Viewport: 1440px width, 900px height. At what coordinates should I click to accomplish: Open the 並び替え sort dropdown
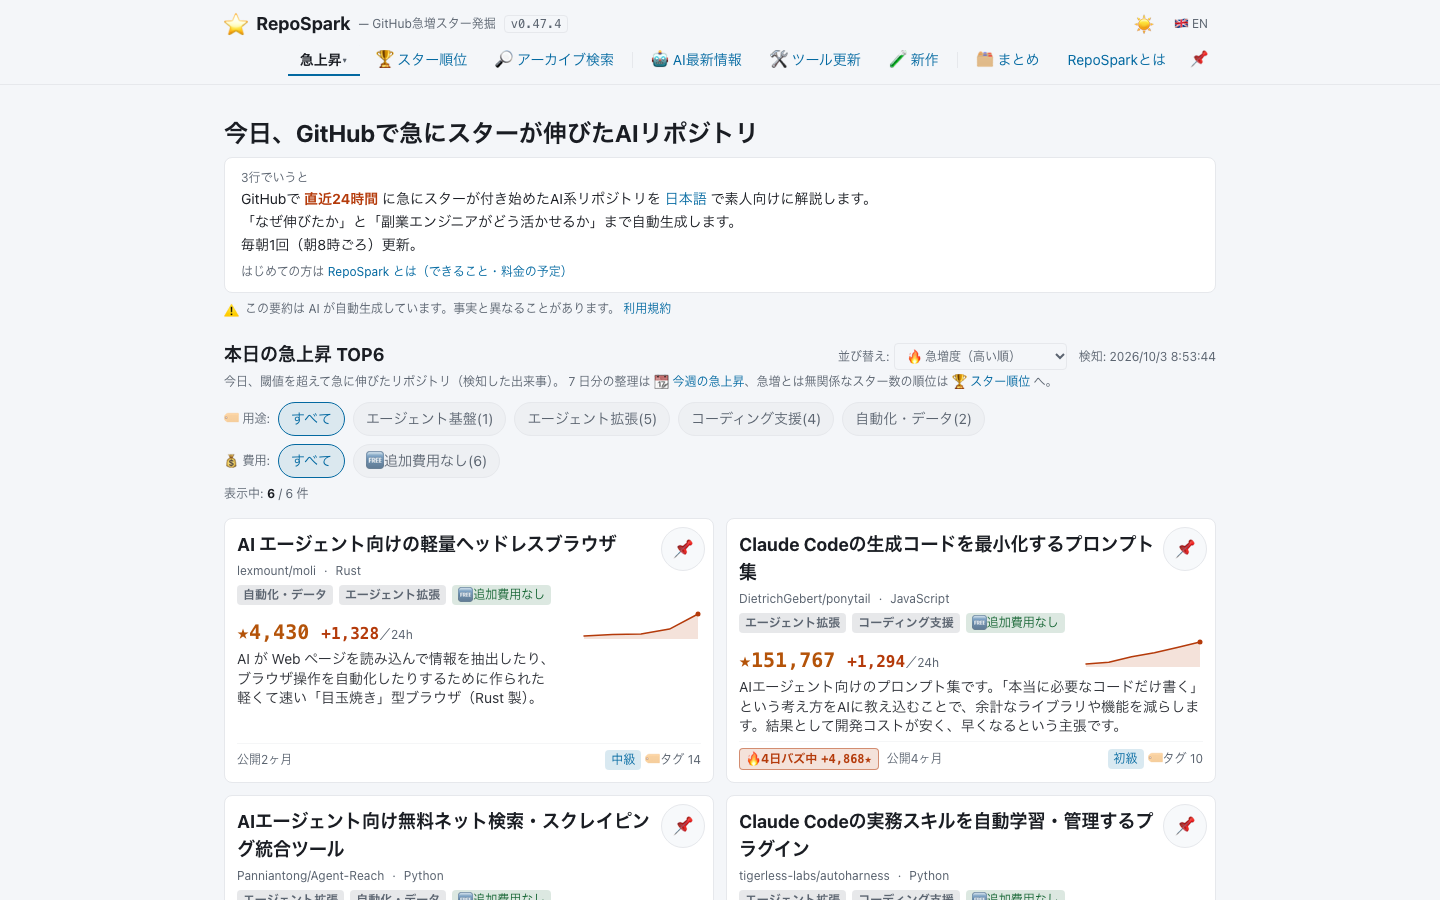pos(981,356)
